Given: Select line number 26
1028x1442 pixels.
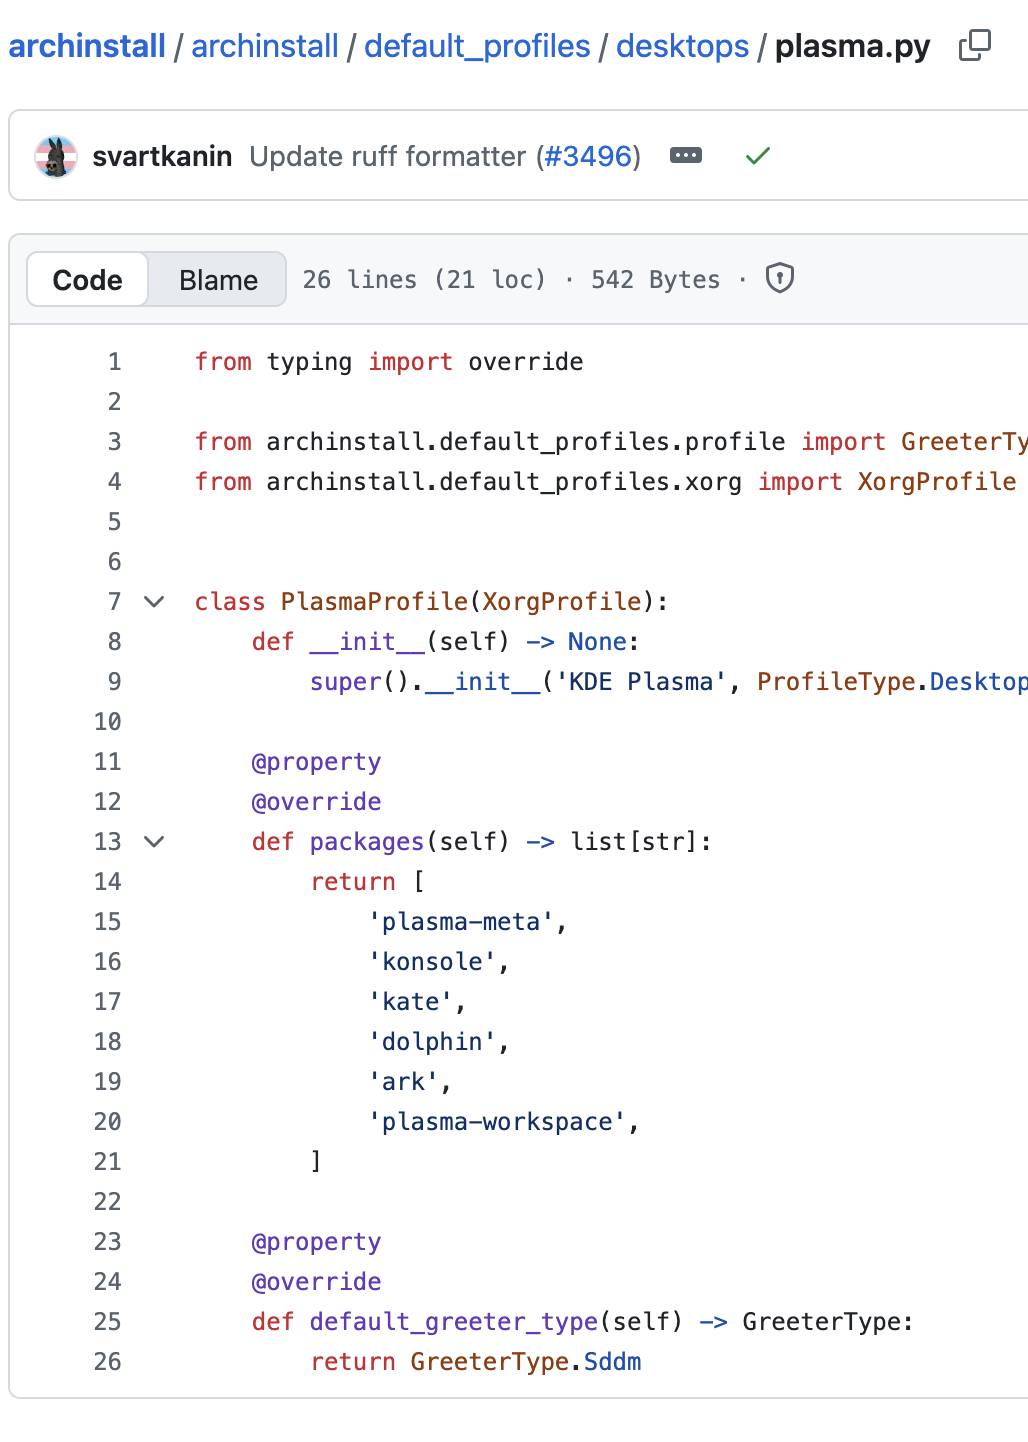Looking at the screenshot, I should point(108,1362).
